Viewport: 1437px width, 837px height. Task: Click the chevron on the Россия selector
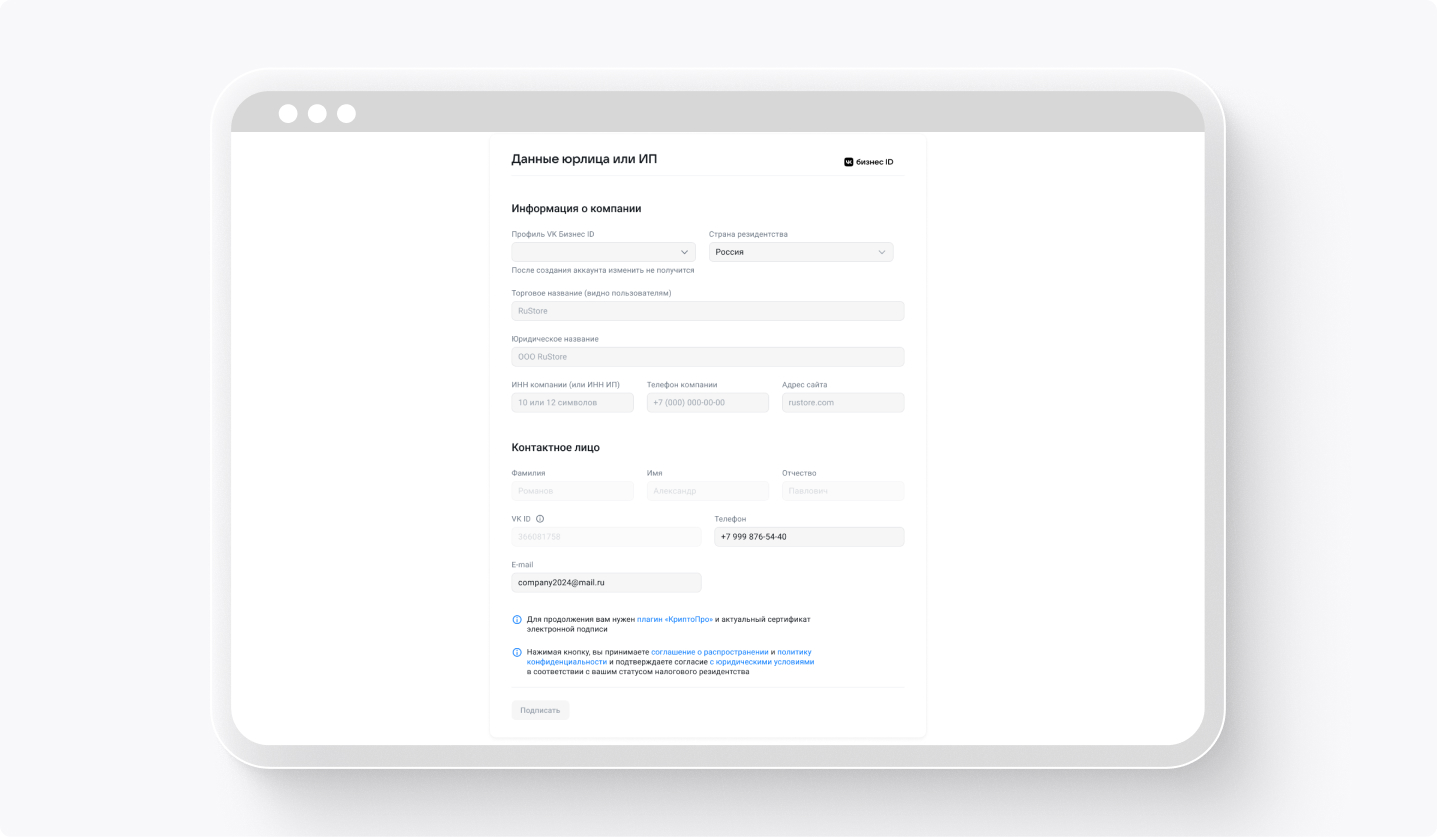(882, 252)
